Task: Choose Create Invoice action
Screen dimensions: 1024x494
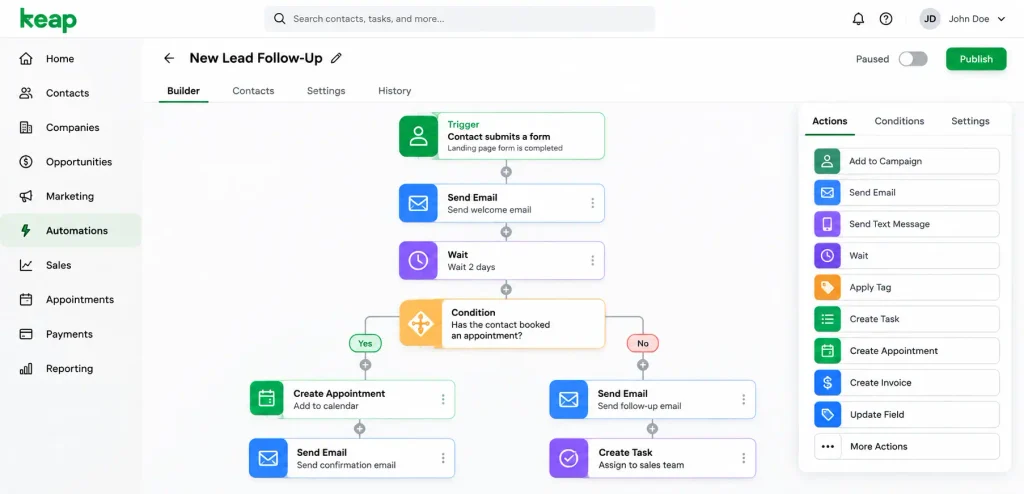Action: (x=906, y=383)
